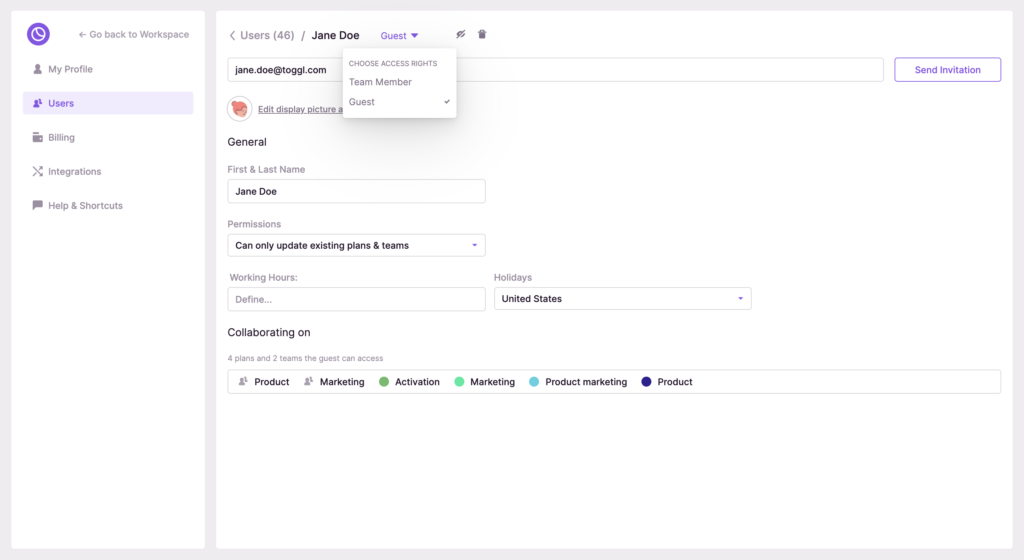1024x560 pixels.
Task: Expand the Permissions dropdown
Action: tap(356, 245)
